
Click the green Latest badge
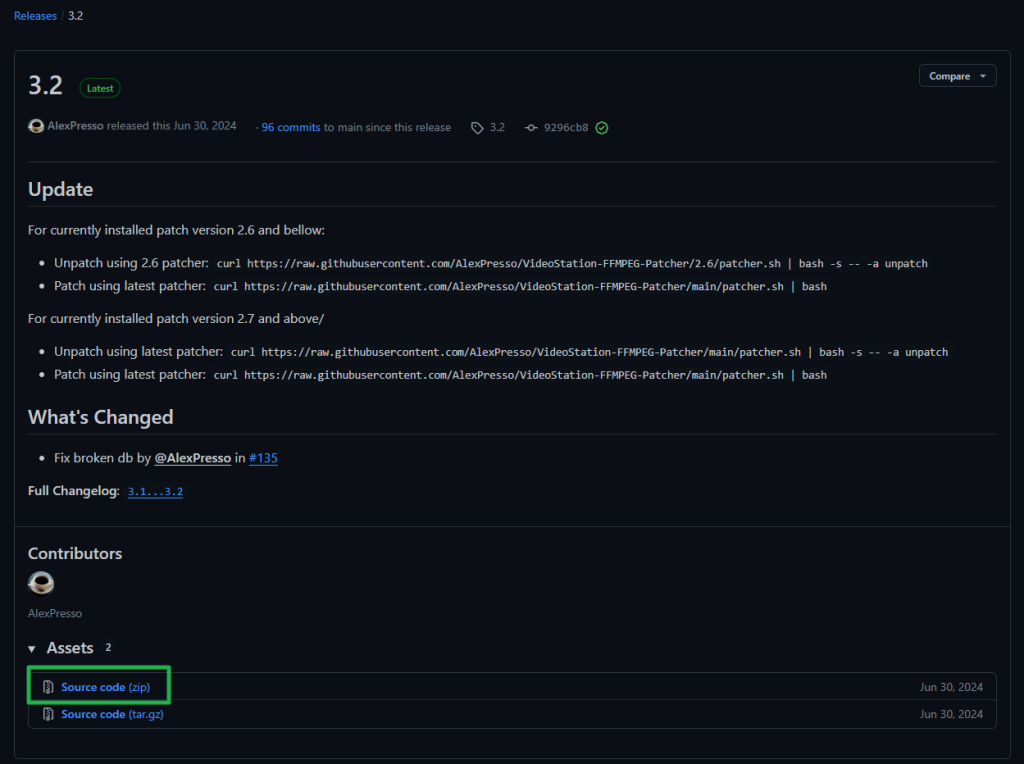coord(100,88)
